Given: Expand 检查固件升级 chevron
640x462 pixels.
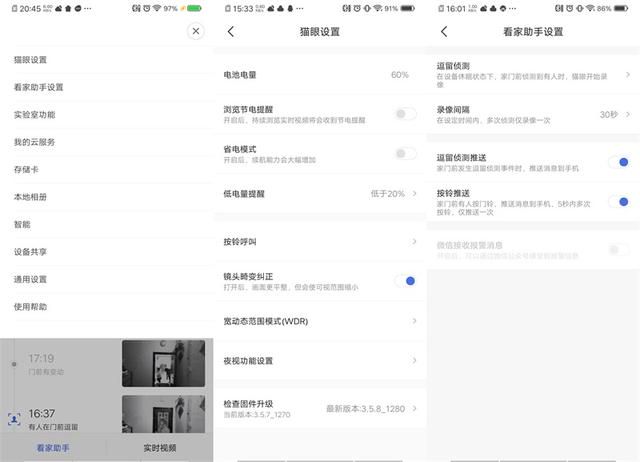Looking at the screenshot, I should (x=414, y=408).
